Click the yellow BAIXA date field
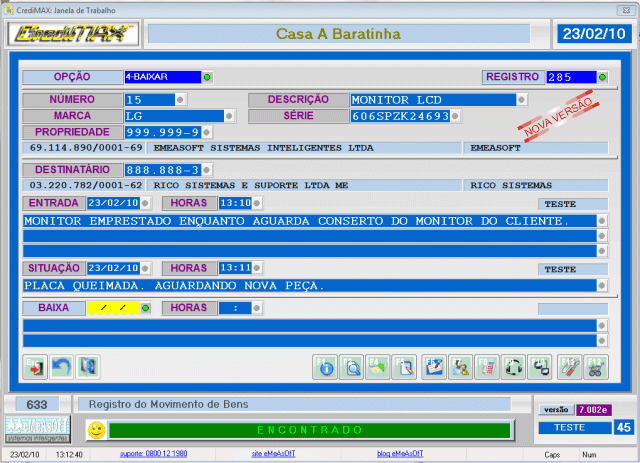This screenshot has height=463, width=640. [x=111, y=308]
